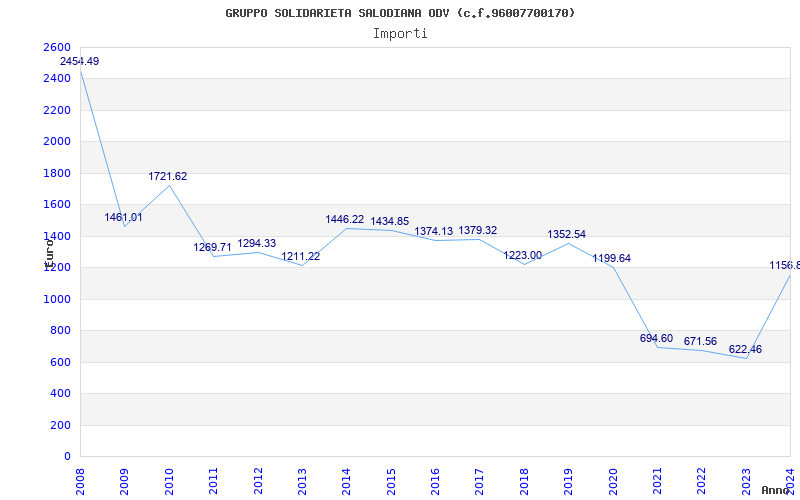Click the 2600 y-axis tick value
This screenshot has width=800, height=500.
57,48
